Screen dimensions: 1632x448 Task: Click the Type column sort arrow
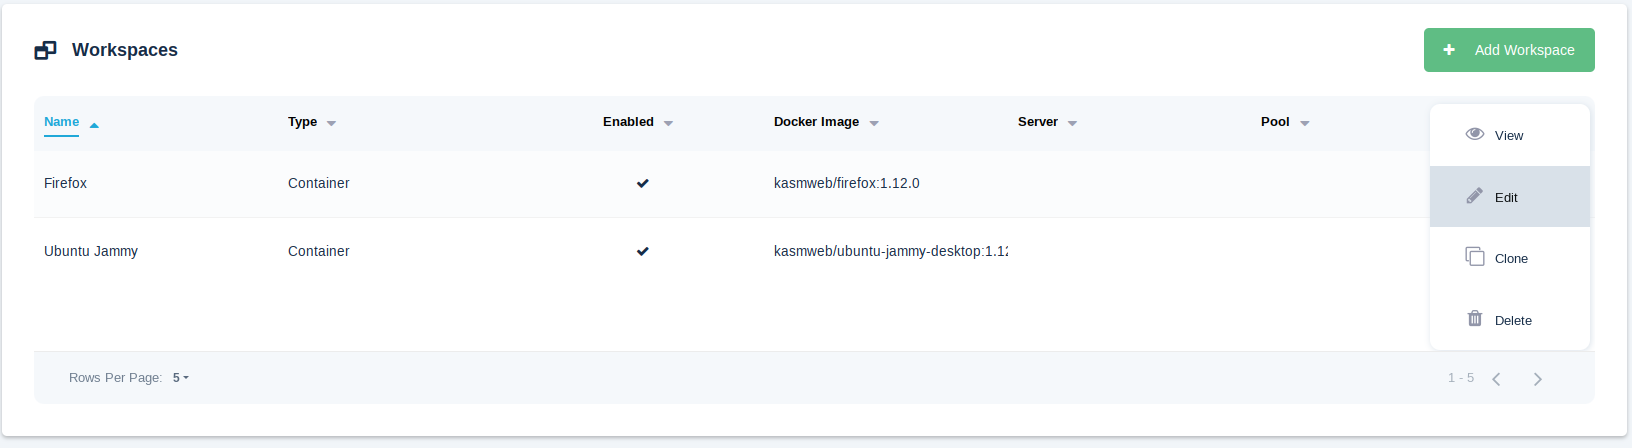[x=331, y=123]
